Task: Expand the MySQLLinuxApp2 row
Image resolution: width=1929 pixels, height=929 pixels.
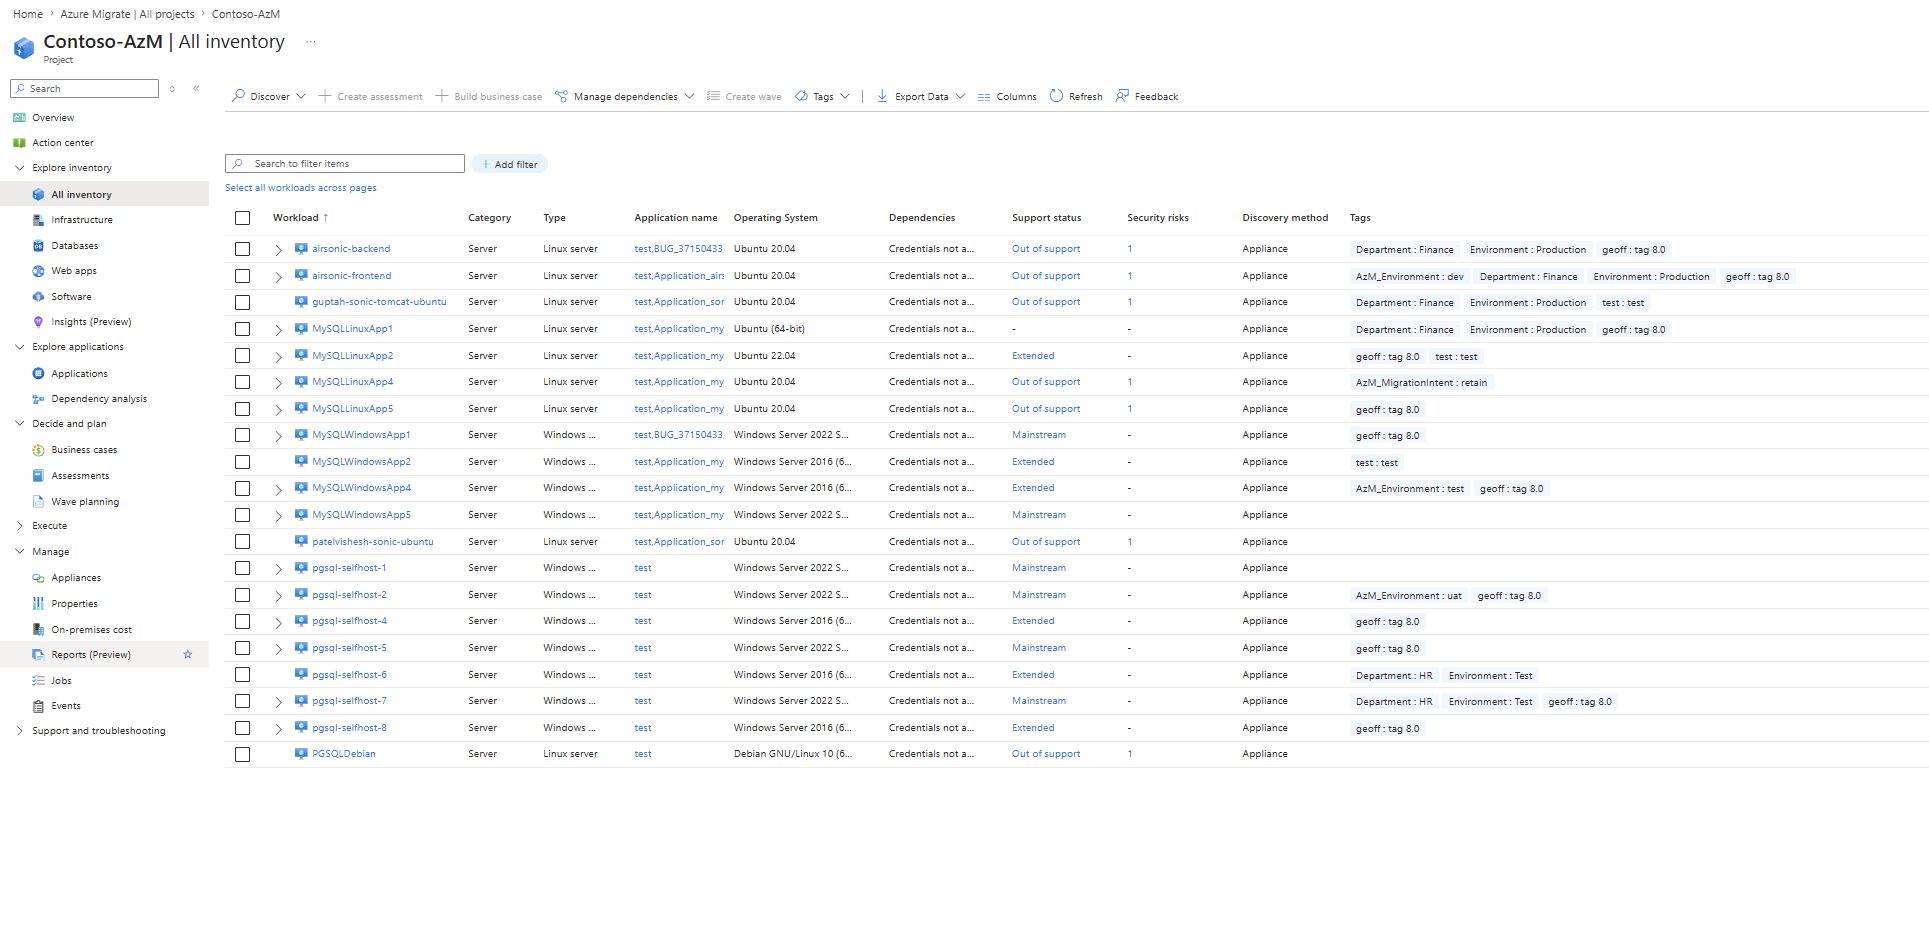Action: (x=279, y=357)
